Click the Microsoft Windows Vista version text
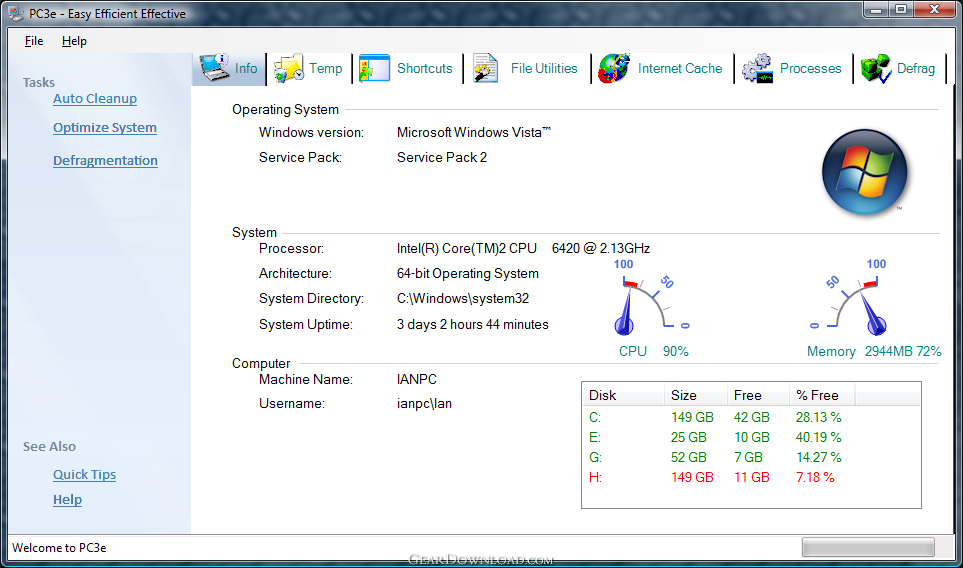Viewport: 963px width, 568px height. (474, 132)
